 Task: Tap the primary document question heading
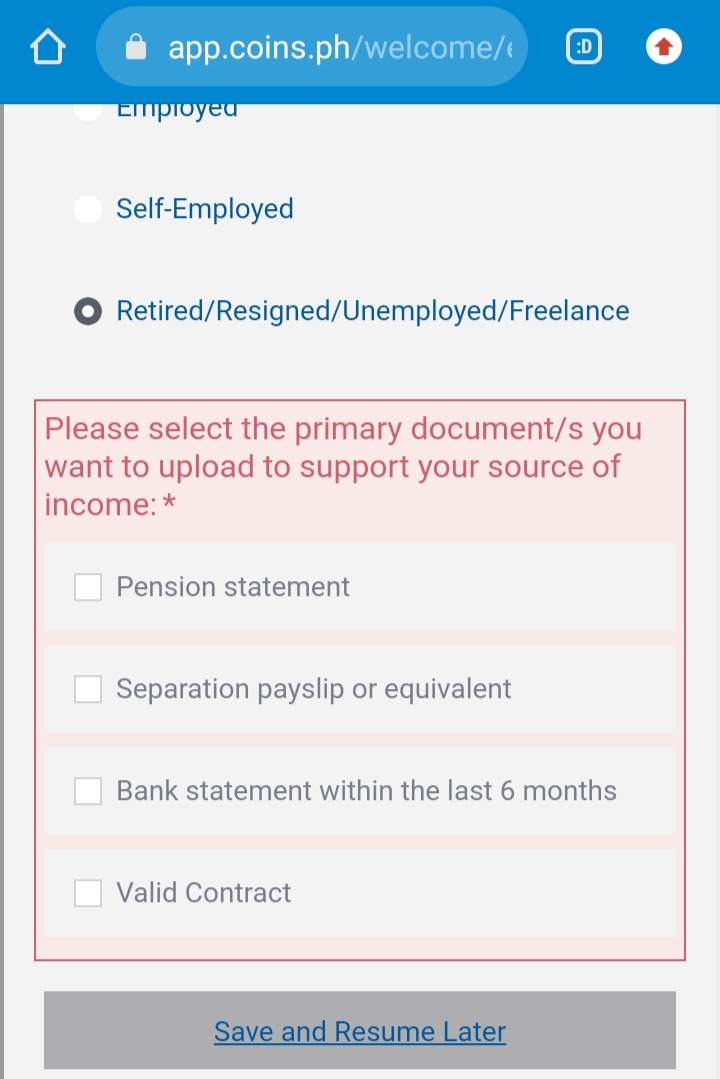click(x=343, y=467)
